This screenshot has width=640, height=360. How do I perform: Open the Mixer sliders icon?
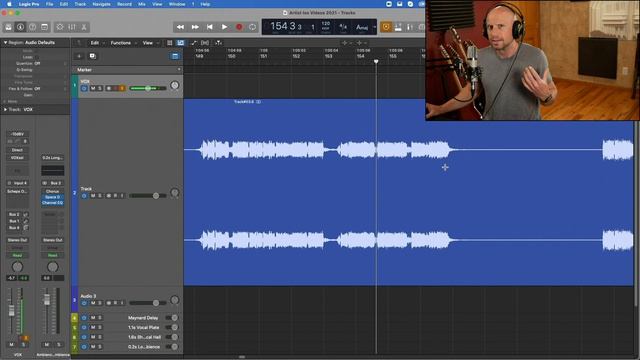(x=72, y=27)
